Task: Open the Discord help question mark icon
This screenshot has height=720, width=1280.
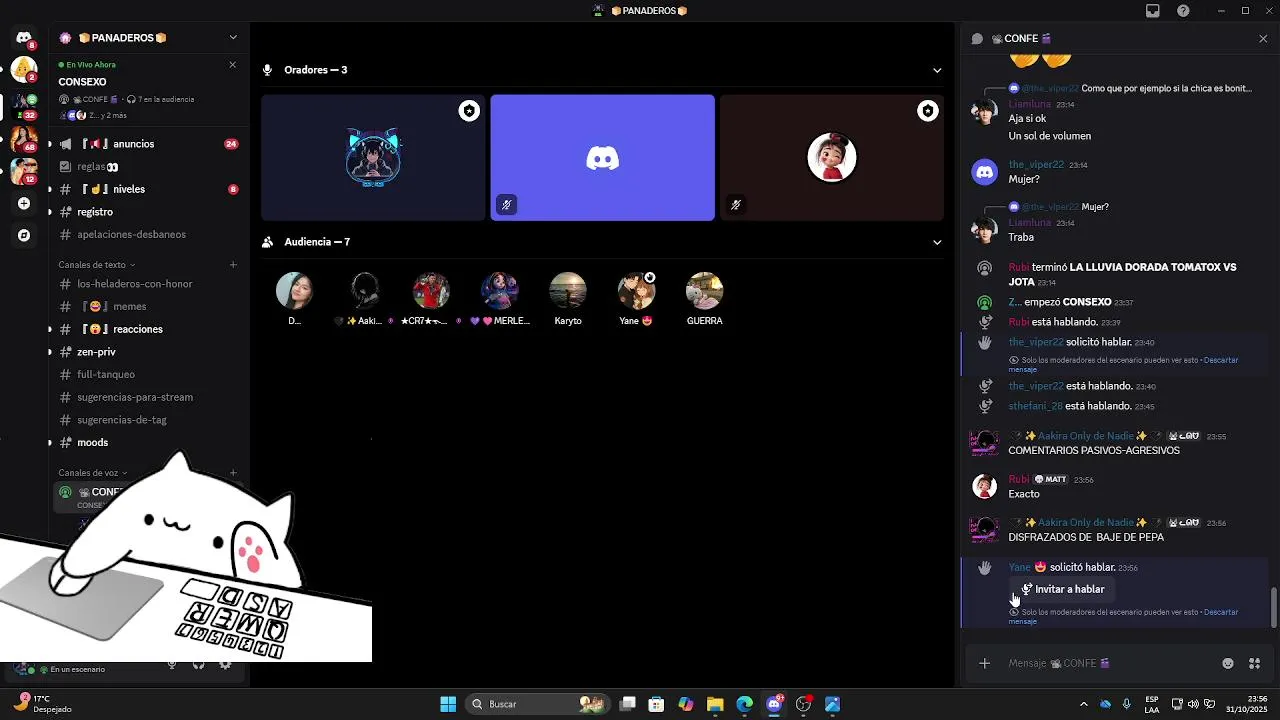Action: tap(1184, 11)
